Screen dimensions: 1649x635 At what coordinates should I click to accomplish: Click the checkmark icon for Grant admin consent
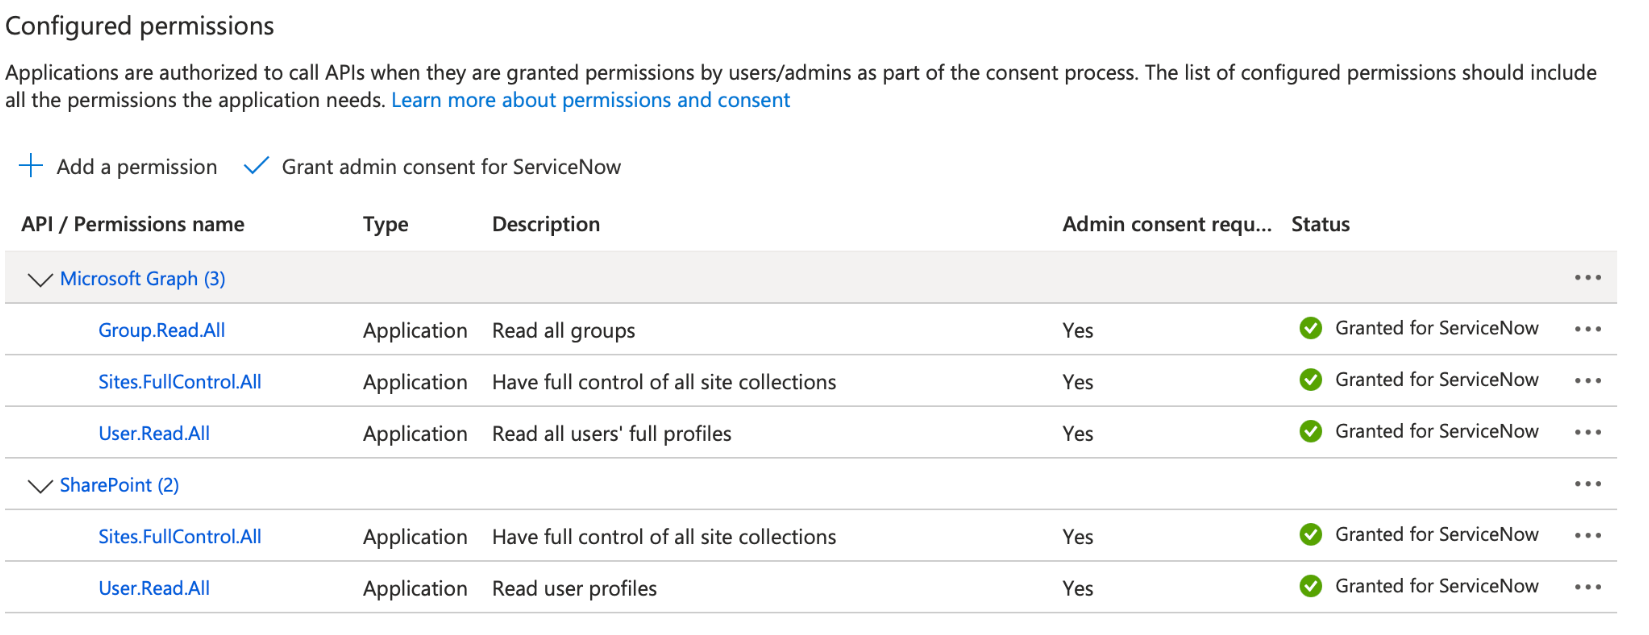tap(256, 166)
